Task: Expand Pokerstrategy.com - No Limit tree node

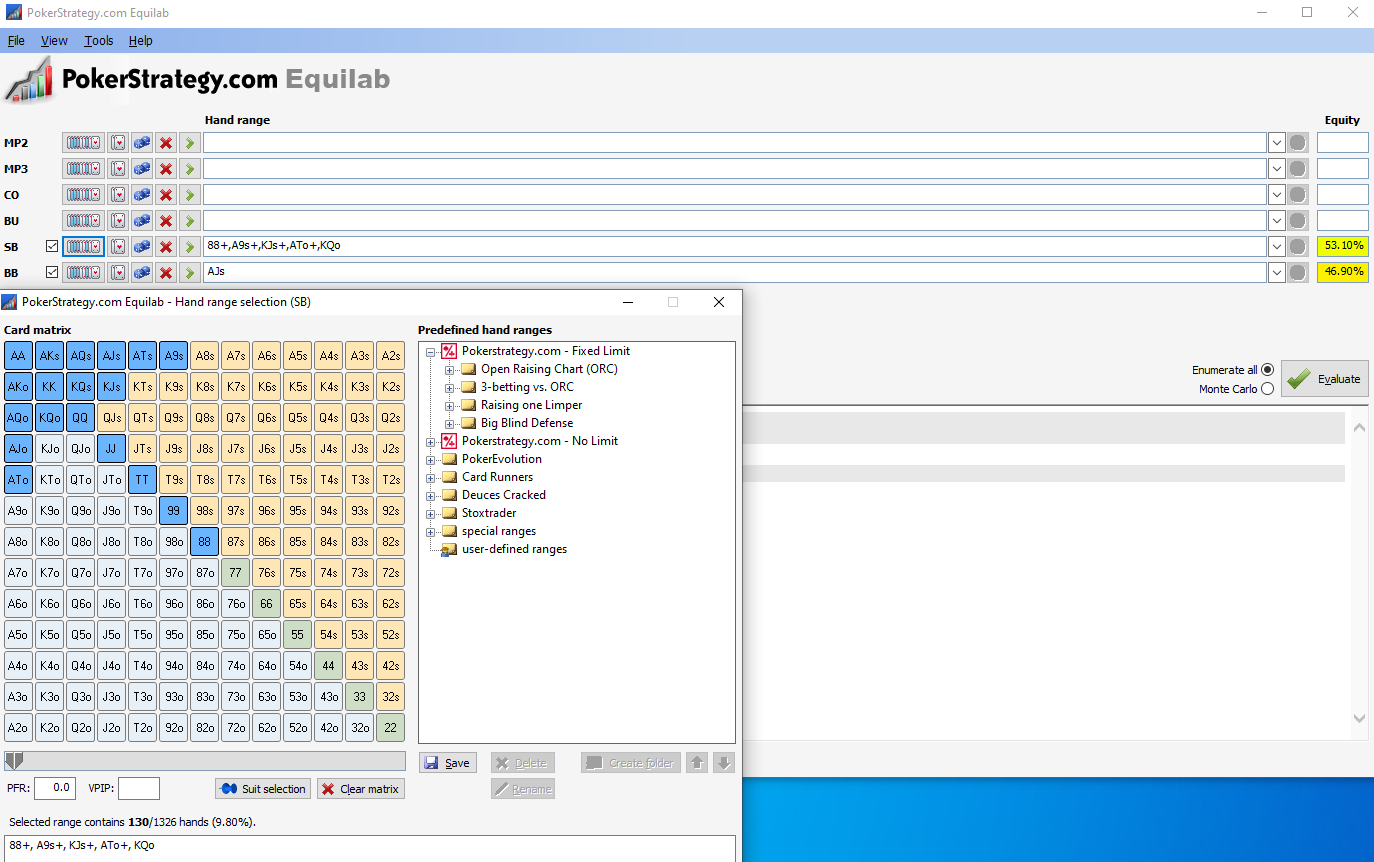Action: point(431,441)
